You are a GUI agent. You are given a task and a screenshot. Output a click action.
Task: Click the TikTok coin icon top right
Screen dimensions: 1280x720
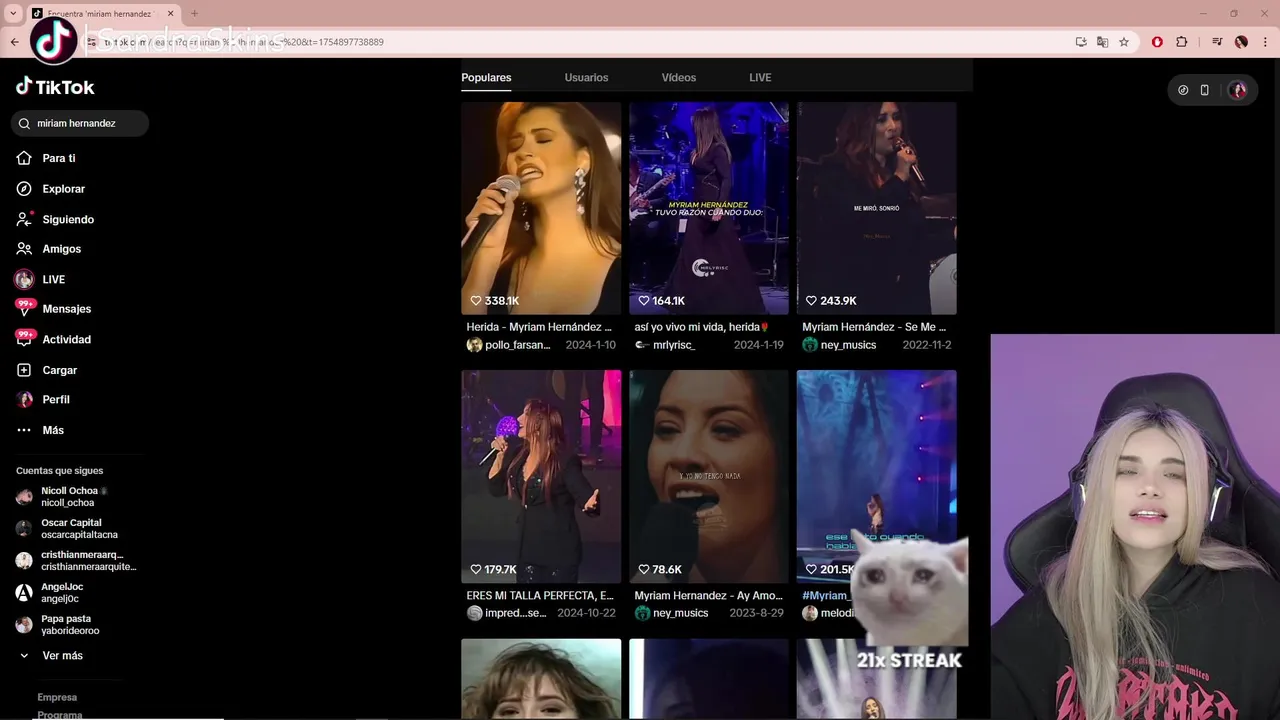pyautogui.click(x=1183, y=90)
